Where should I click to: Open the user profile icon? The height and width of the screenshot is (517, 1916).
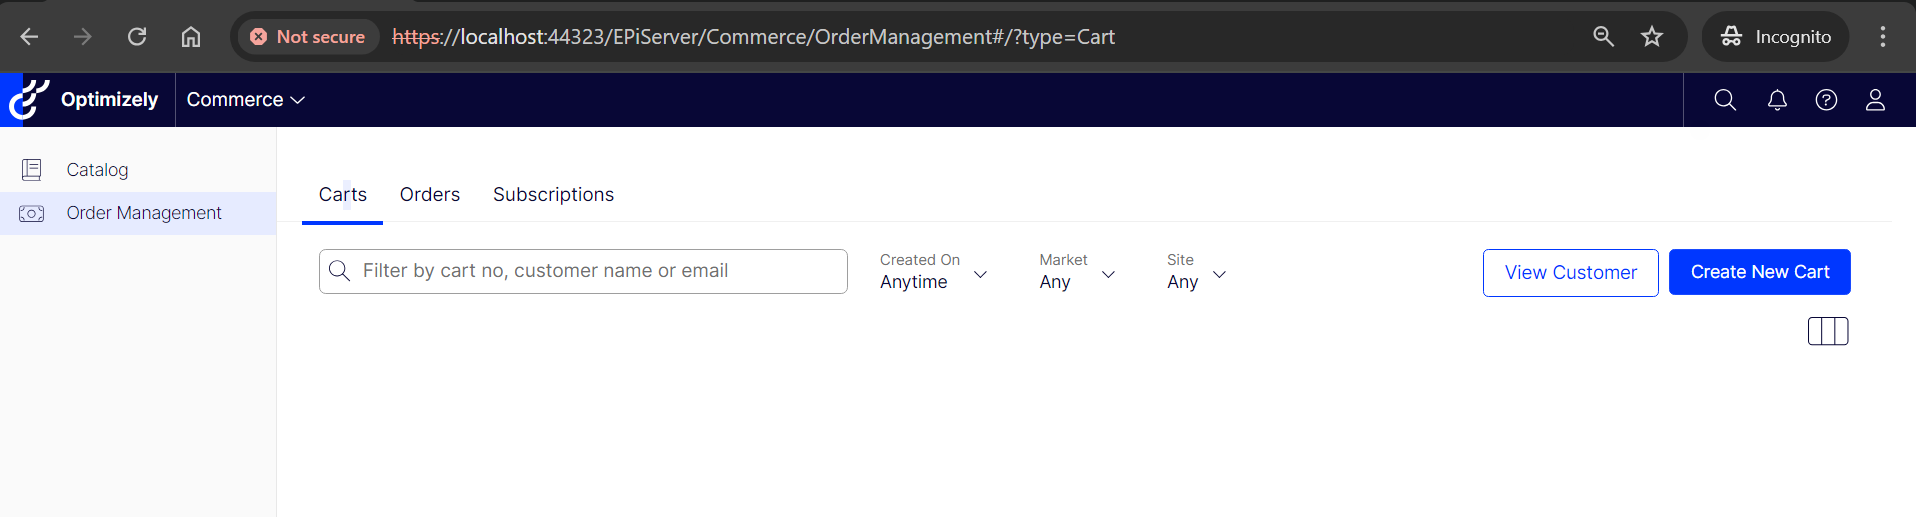1875,100
